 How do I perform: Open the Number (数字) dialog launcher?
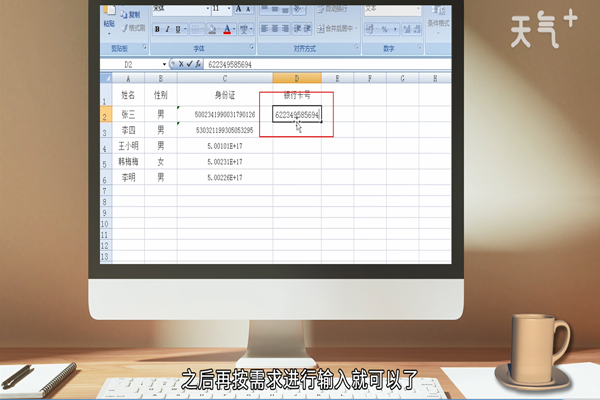pyautogui.click(x=419, y=47)
